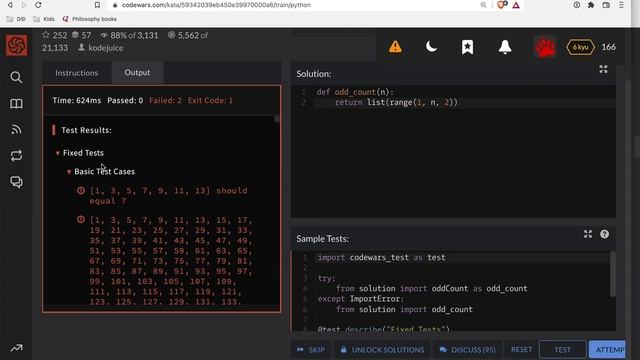Click the second failed test error icon
Viewport: 640px width, 360px height.
81,220
